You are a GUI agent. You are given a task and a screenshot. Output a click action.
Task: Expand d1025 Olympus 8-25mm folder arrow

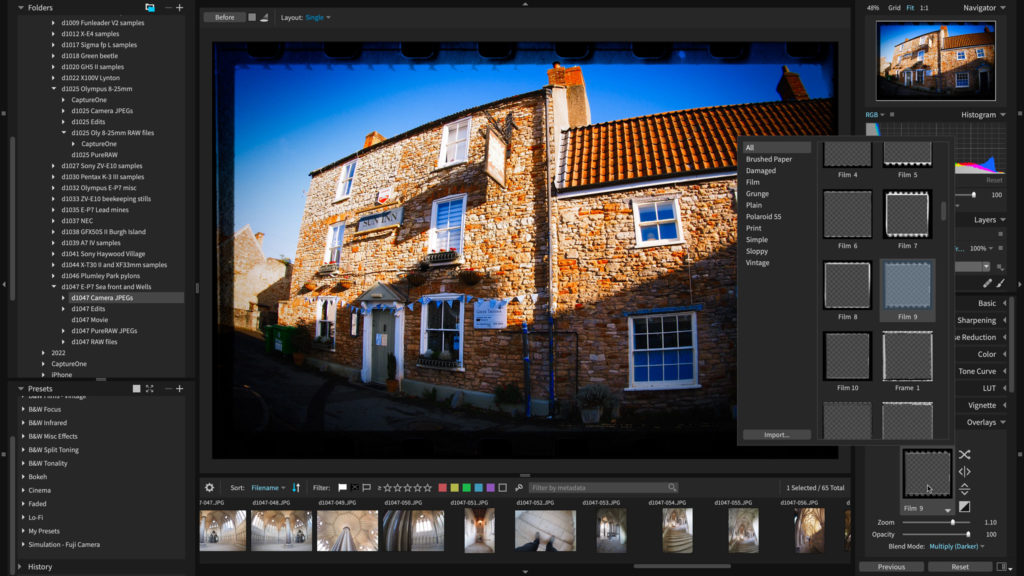tap(54, 89)
